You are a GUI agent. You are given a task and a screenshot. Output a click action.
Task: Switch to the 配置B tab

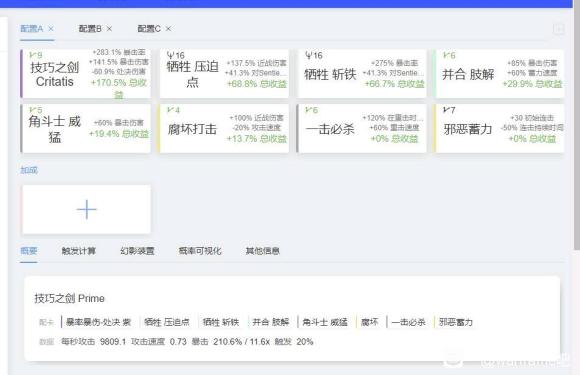90,28
